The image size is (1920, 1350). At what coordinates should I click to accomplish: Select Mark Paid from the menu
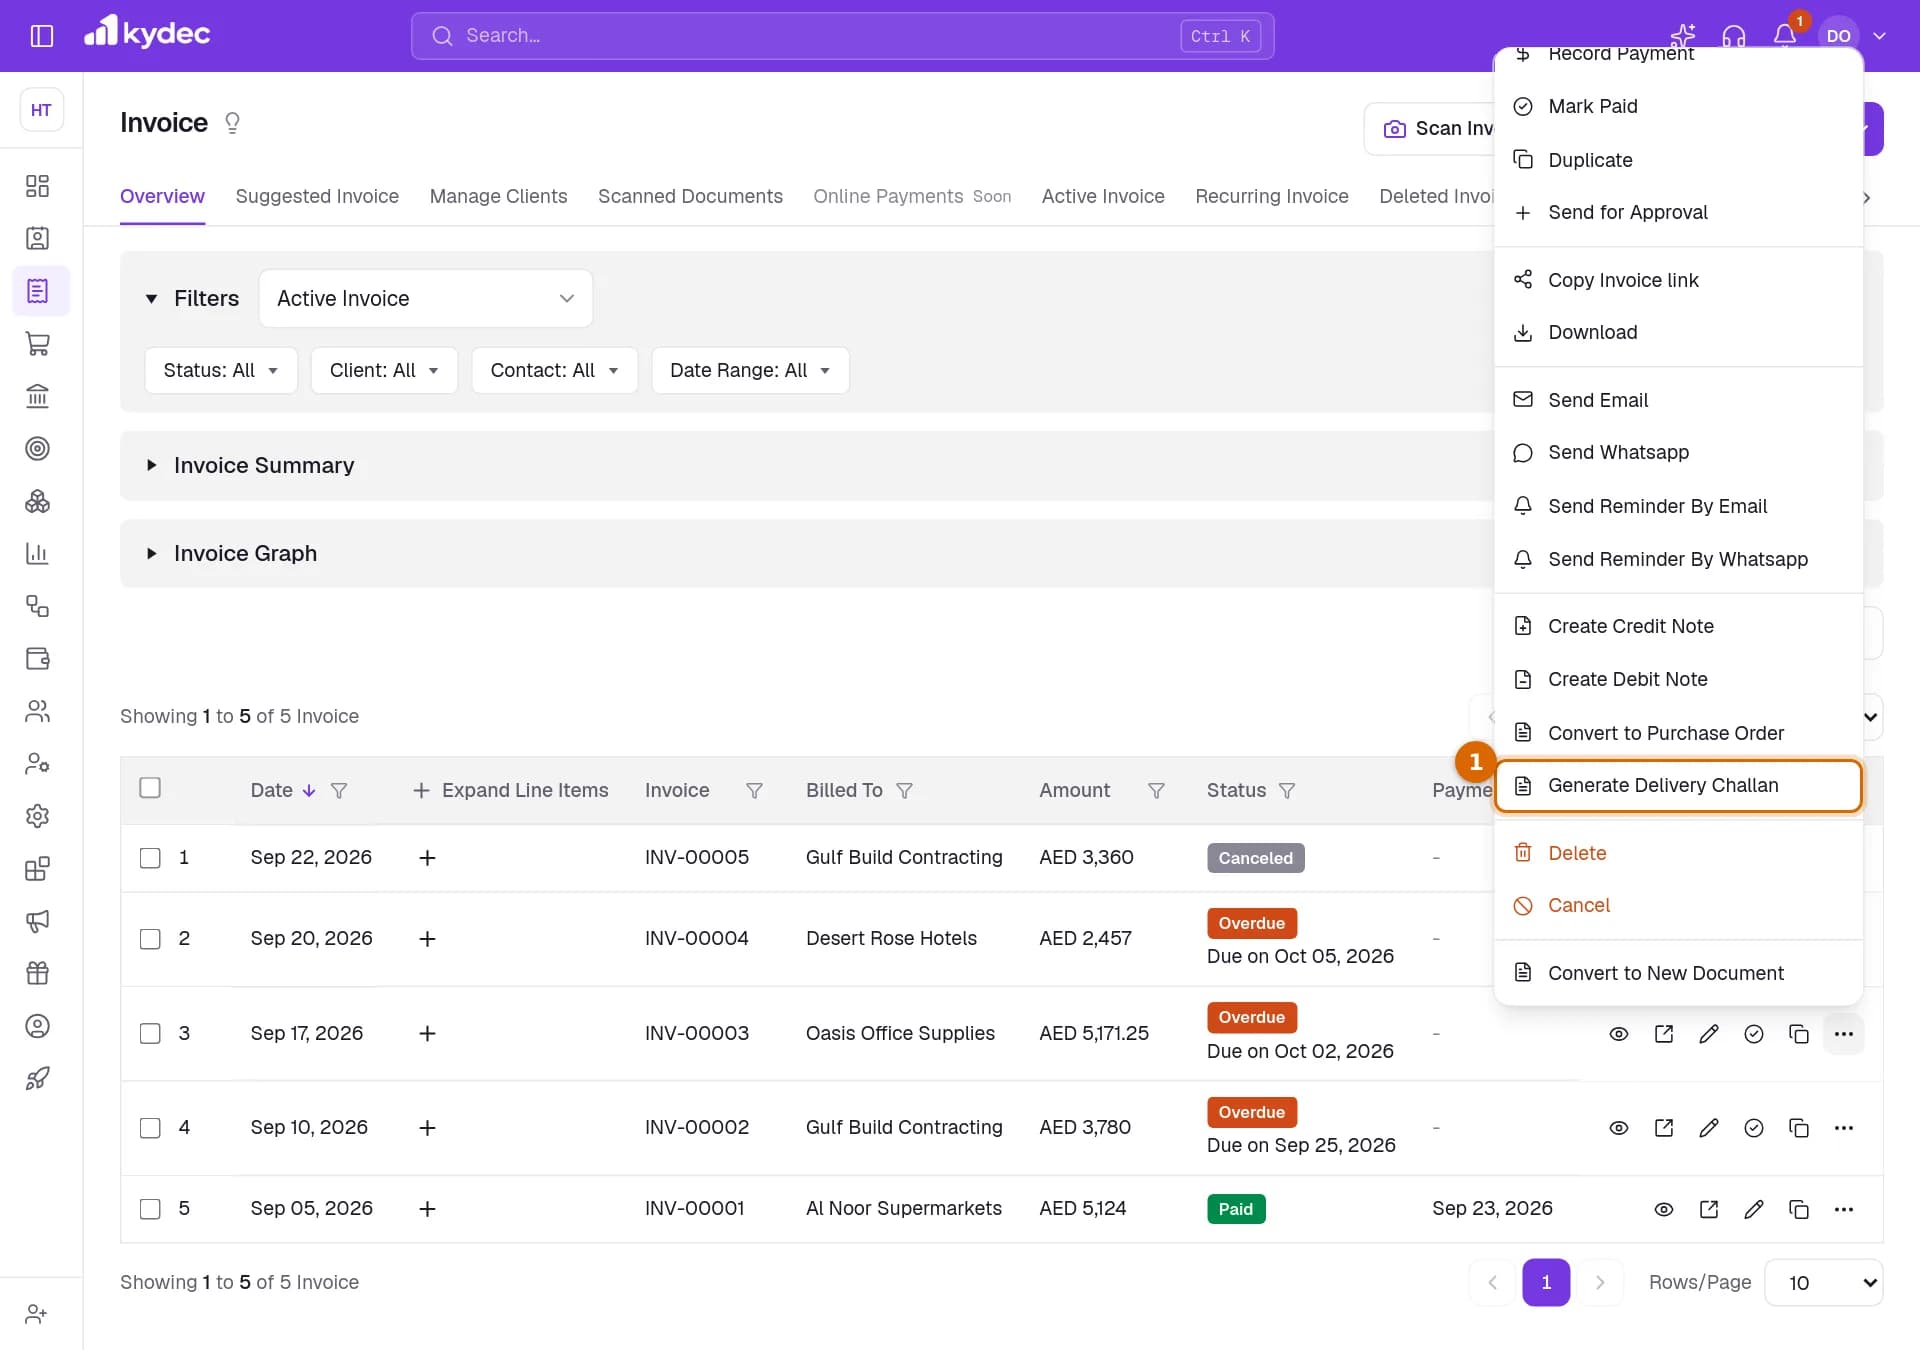click(x=1678, y=106)
